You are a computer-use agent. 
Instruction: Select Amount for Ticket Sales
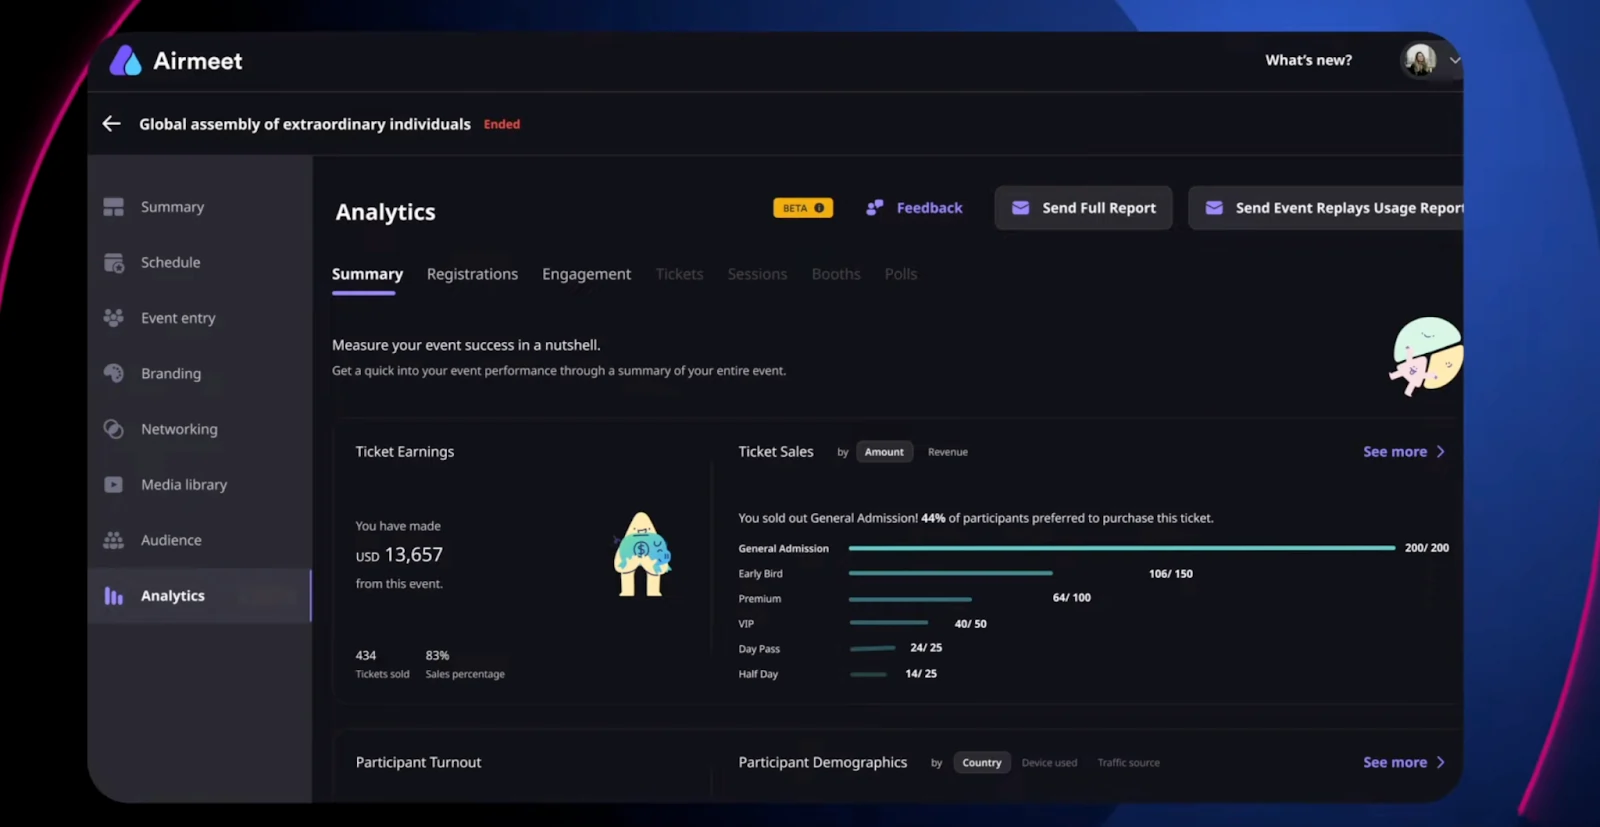[x=884, y=452]
